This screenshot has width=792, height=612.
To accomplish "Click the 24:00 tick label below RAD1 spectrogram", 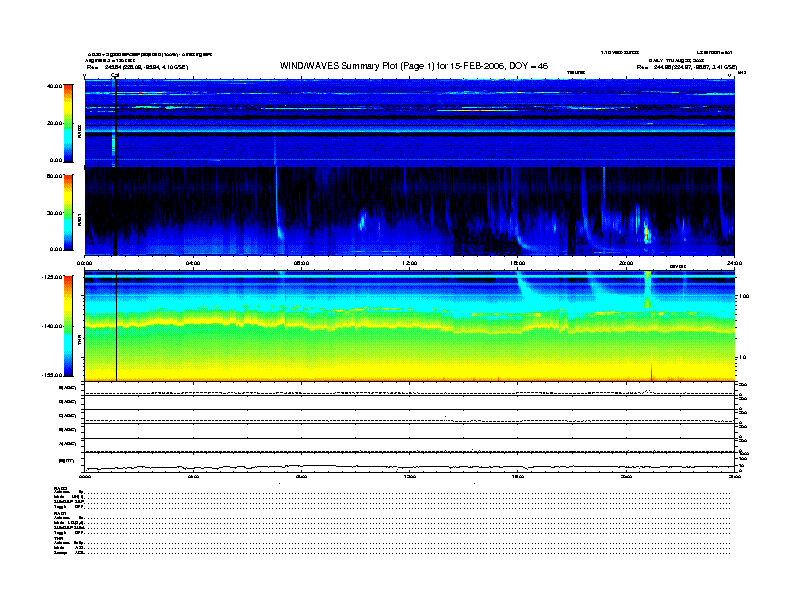I will coord(734,263).
